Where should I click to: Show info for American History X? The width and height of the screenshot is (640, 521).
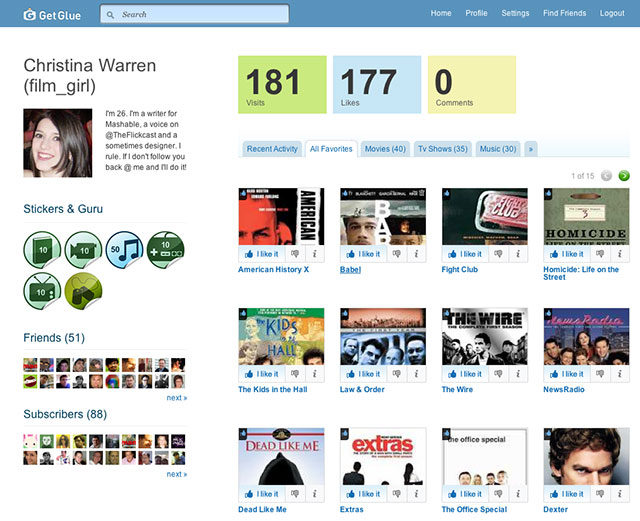[315, 254]
